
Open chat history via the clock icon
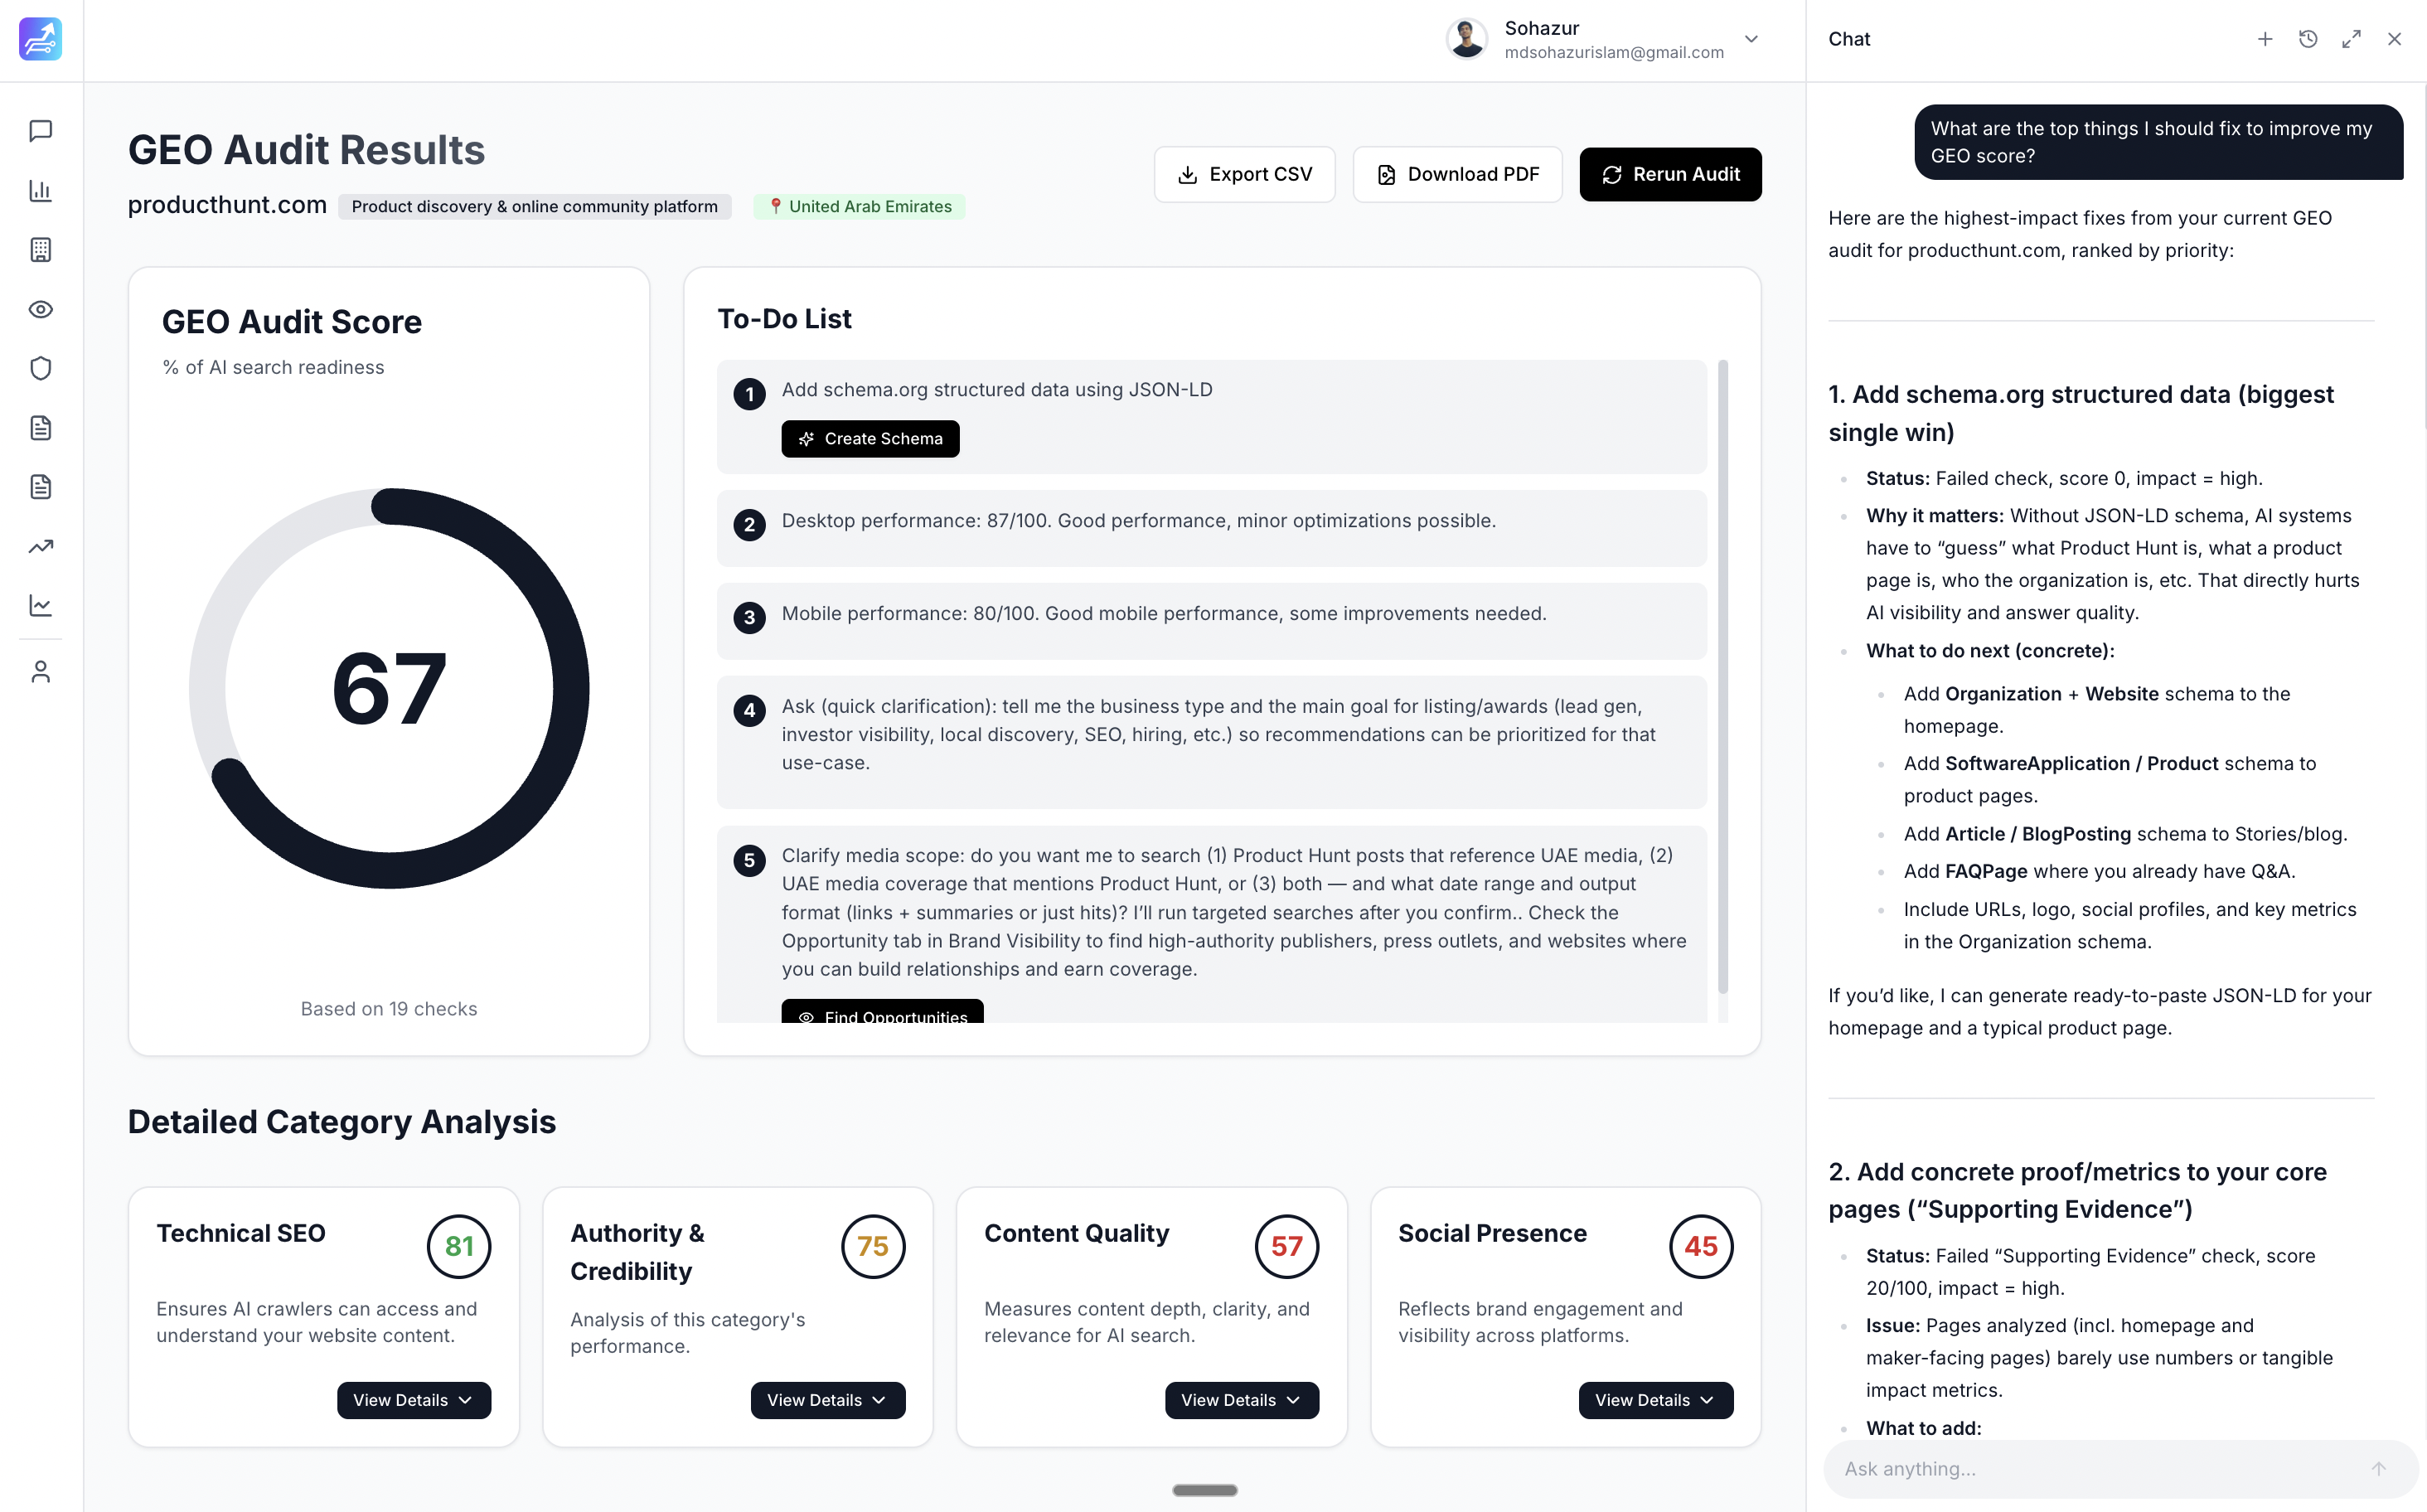pyautogui.click(x=2308, y=39)
